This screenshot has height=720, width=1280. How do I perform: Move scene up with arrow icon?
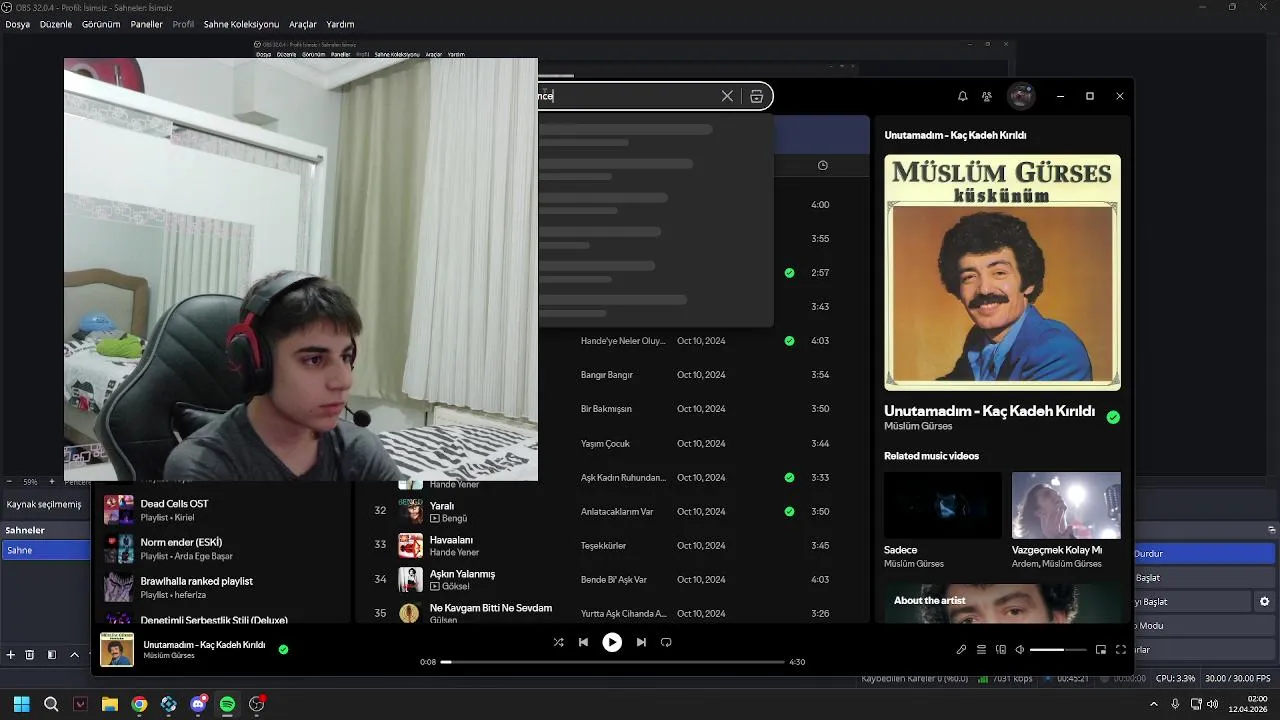pos(74,655)
